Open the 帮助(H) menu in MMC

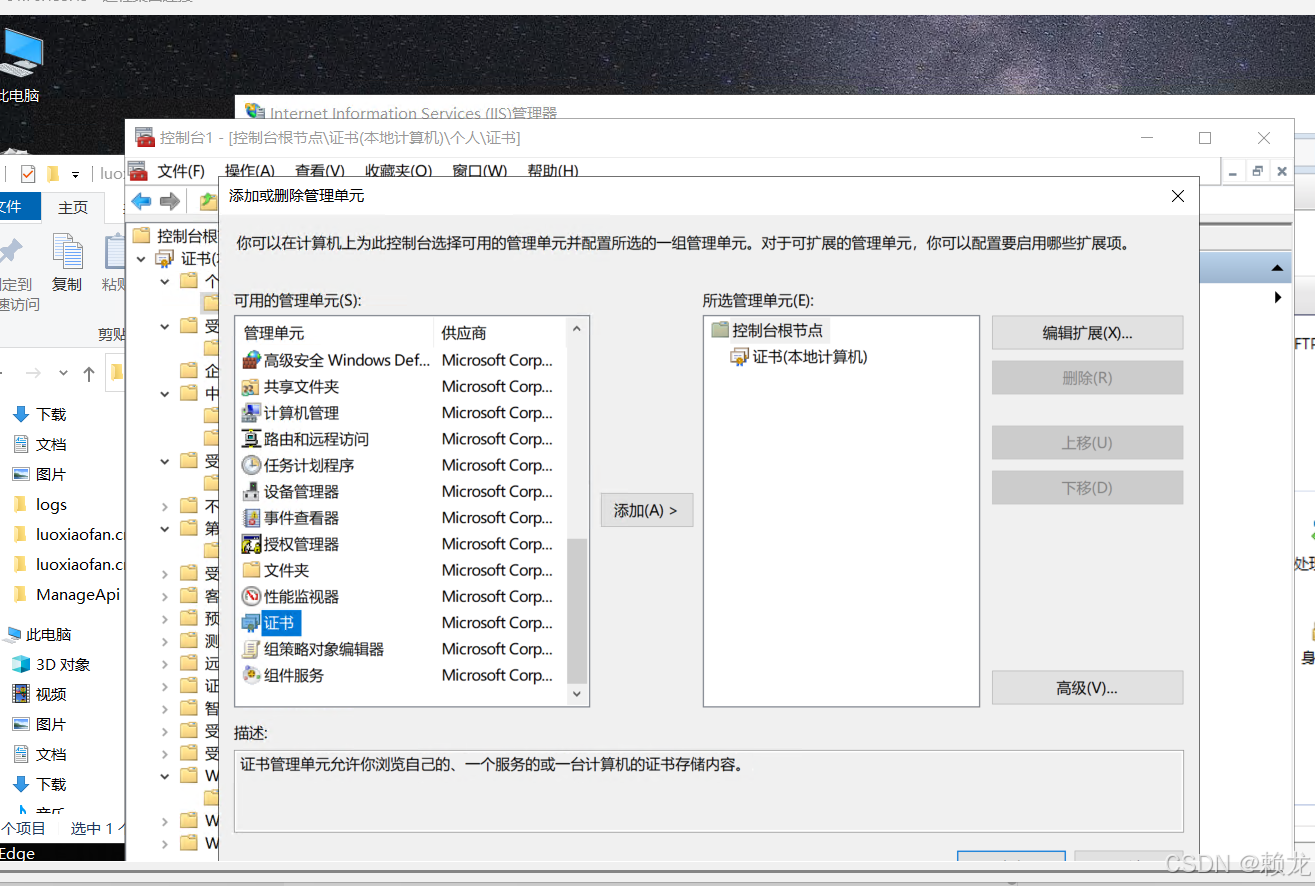(x=553, y=171)
